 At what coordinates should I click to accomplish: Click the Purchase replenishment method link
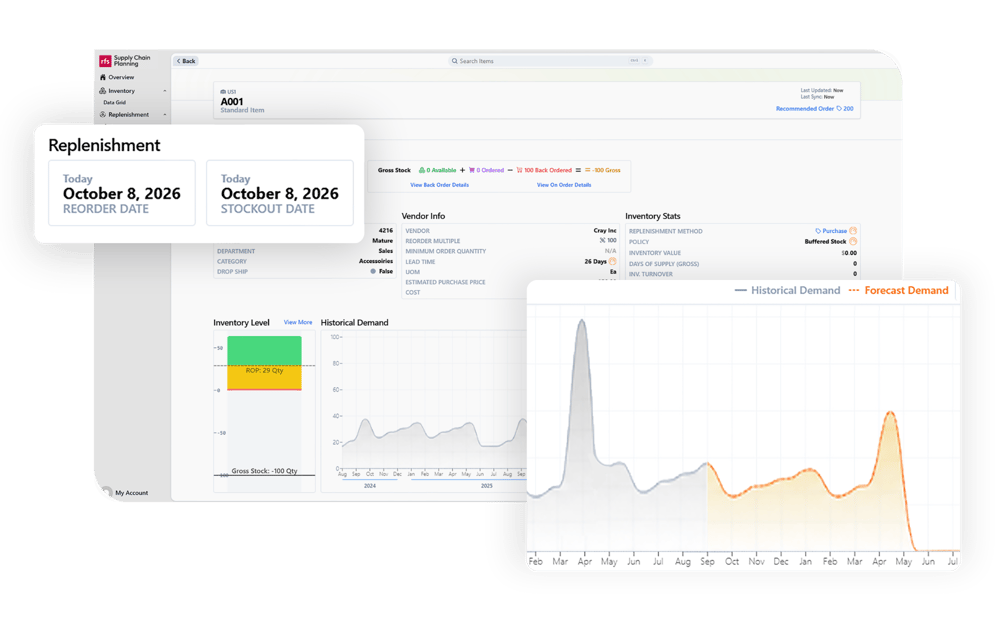tap(835, 231)
